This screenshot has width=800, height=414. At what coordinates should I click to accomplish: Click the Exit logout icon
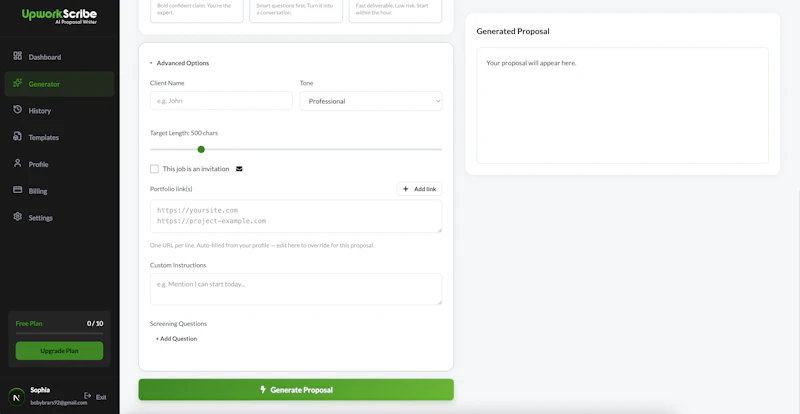[x=87, y=396]
